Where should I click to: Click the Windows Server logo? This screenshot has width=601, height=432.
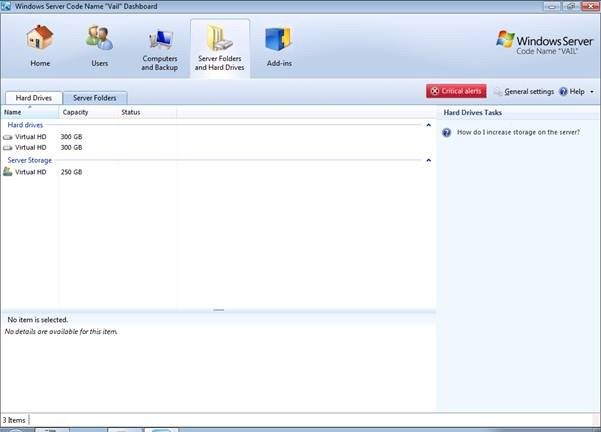[544, 42]
